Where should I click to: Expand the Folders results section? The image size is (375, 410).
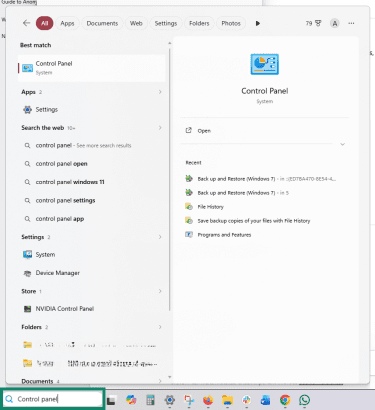click(x=160, y=327)
